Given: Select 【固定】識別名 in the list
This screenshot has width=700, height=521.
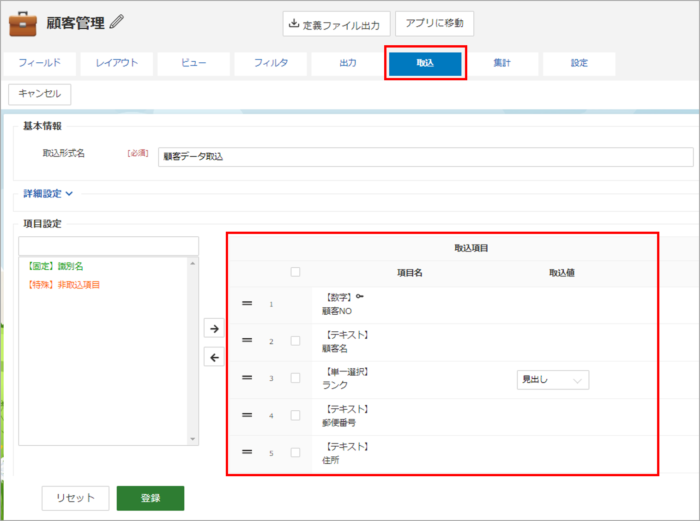Looking at the screenshot, I should point(55,267).
